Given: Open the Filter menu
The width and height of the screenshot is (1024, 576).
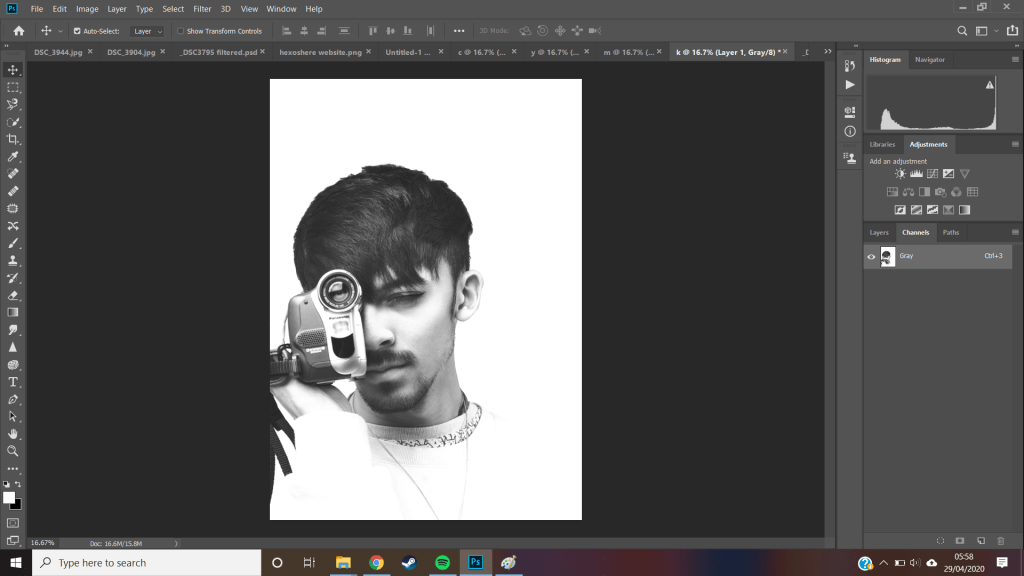Looking at the screenshot, I should [x=201, y=9].
